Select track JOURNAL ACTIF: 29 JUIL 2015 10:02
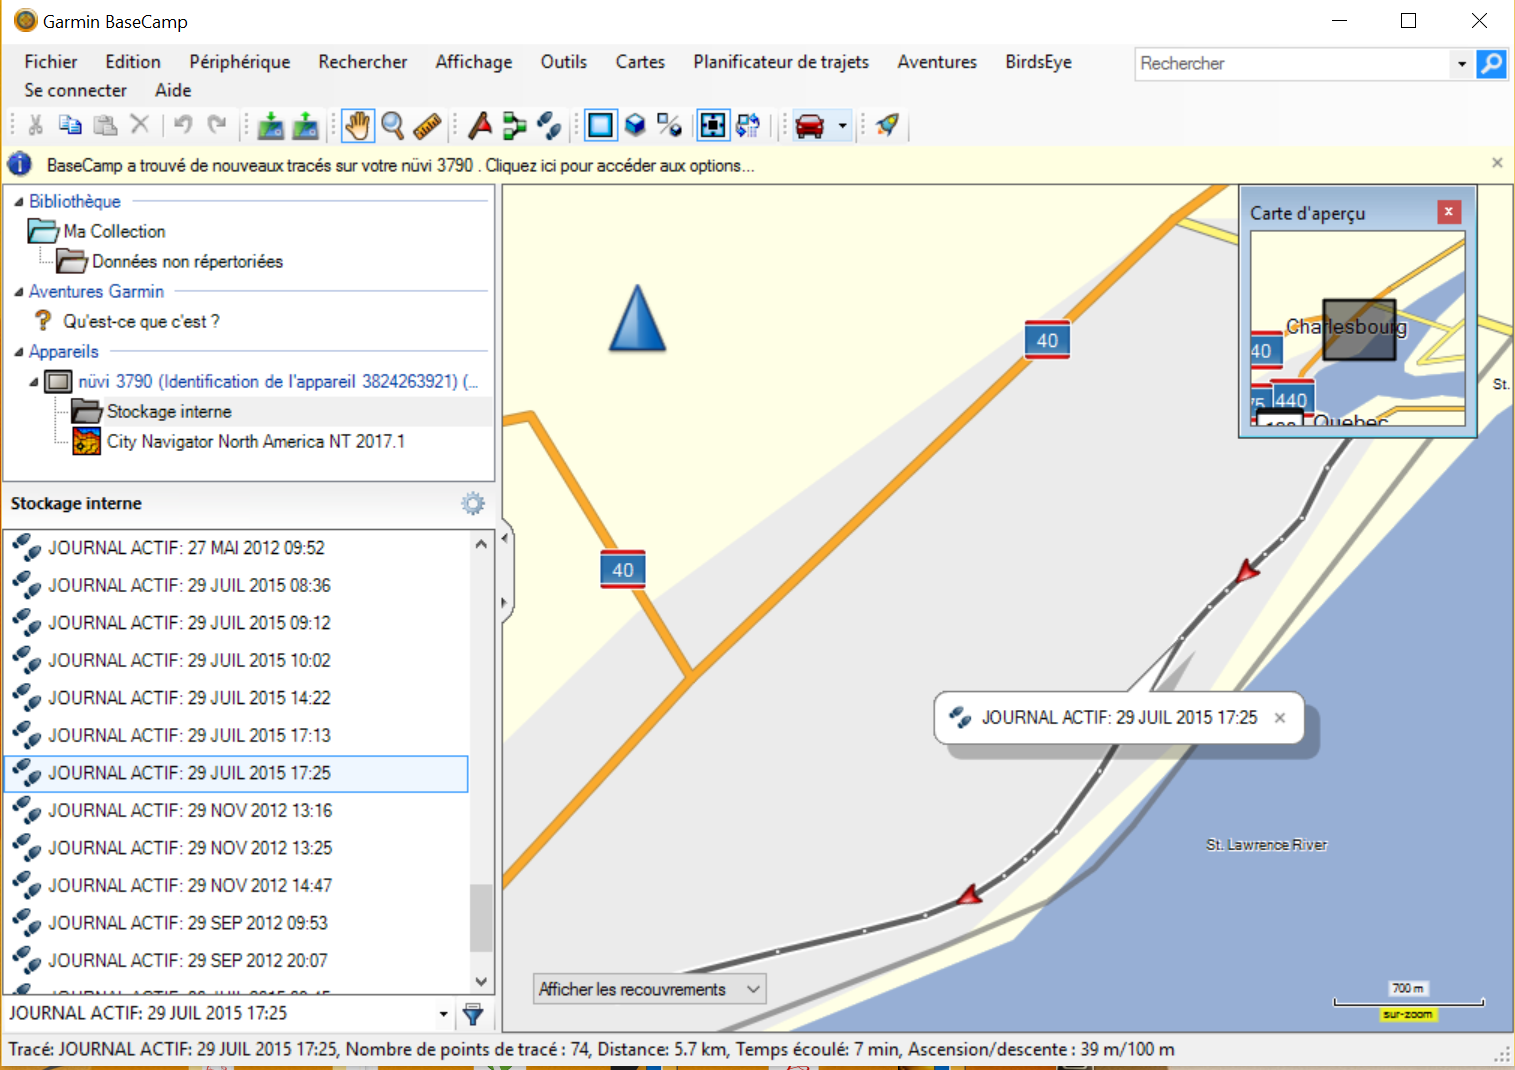This screenshot has height=1070, width=1515. [x=236, y=660]
